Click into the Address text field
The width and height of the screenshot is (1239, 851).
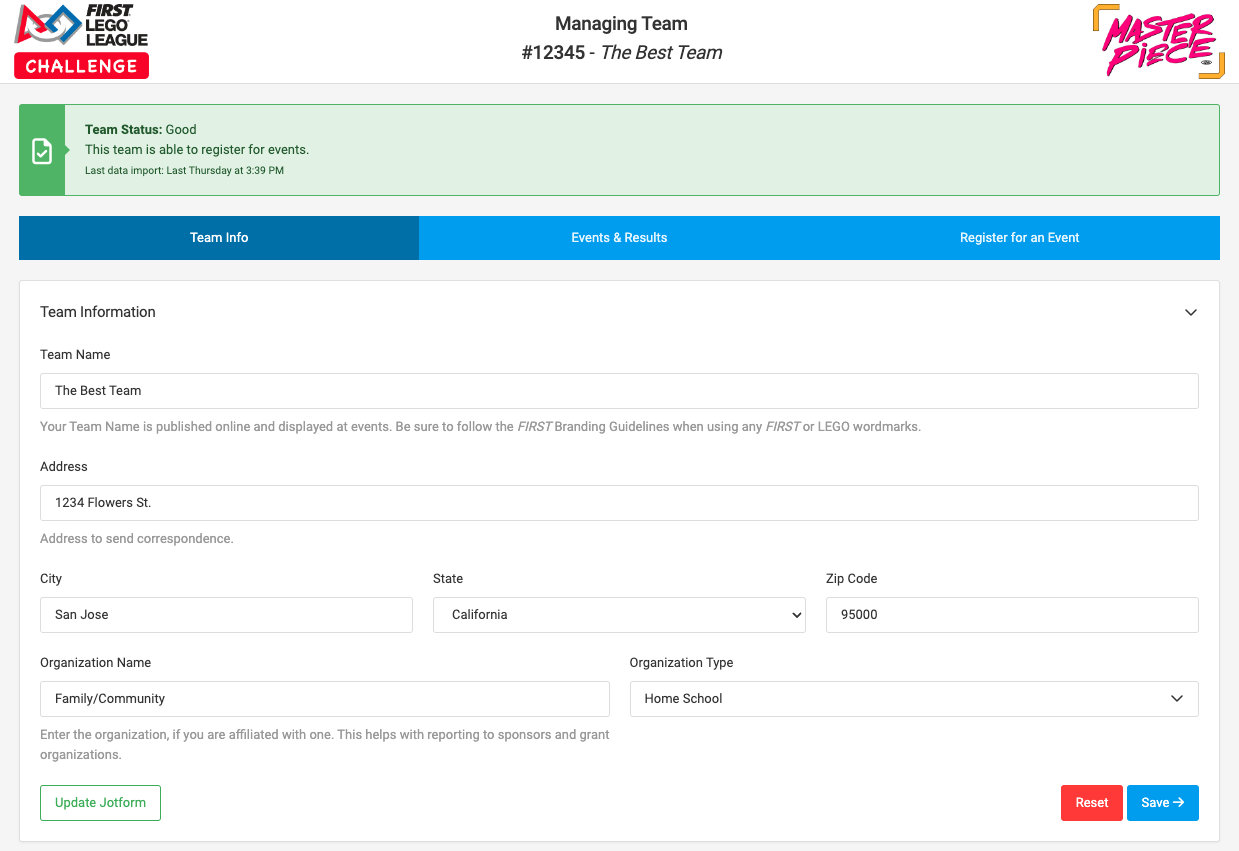click(x=619, y=503)
